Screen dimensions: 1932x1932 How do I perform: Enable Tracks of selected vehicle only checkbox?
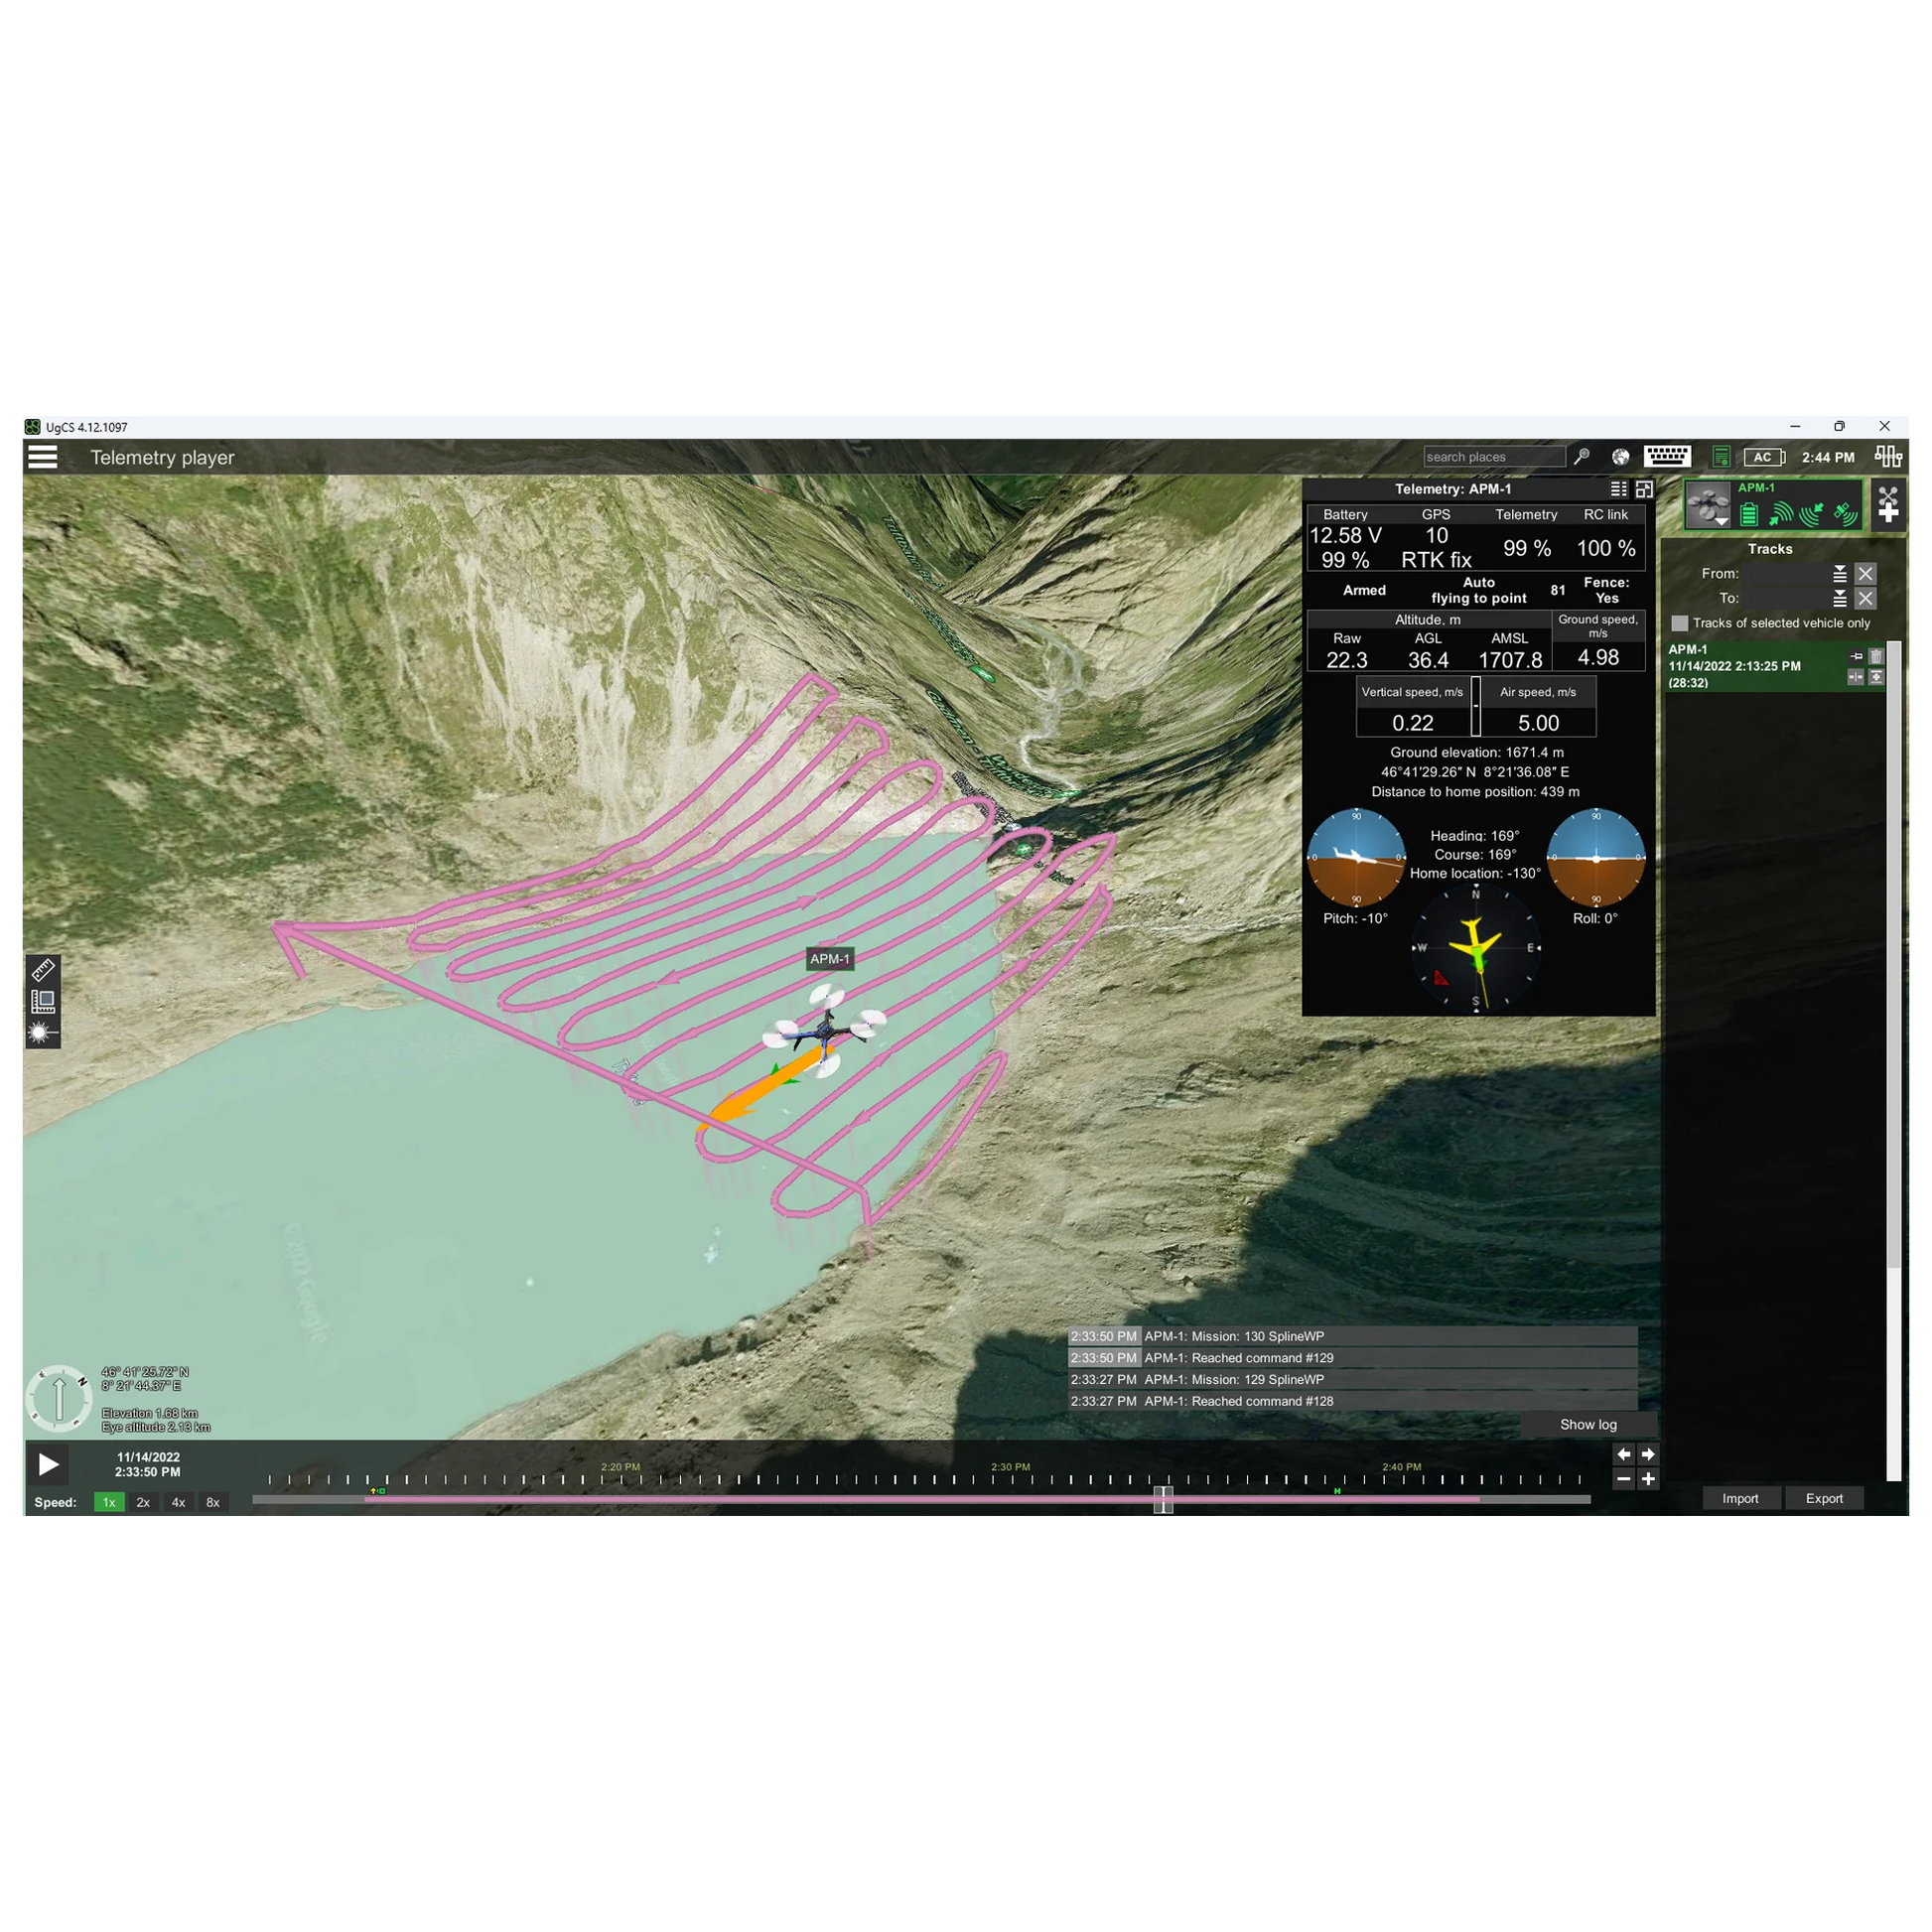pos(1680,623)
